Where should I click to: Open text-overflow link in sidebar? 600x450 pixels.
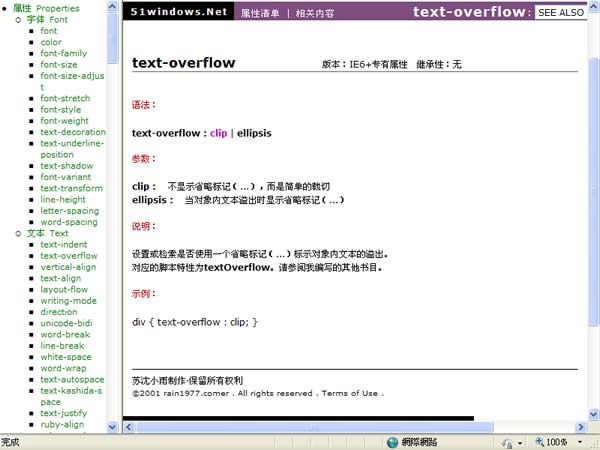pyautogui.click(x=69, y=256)
